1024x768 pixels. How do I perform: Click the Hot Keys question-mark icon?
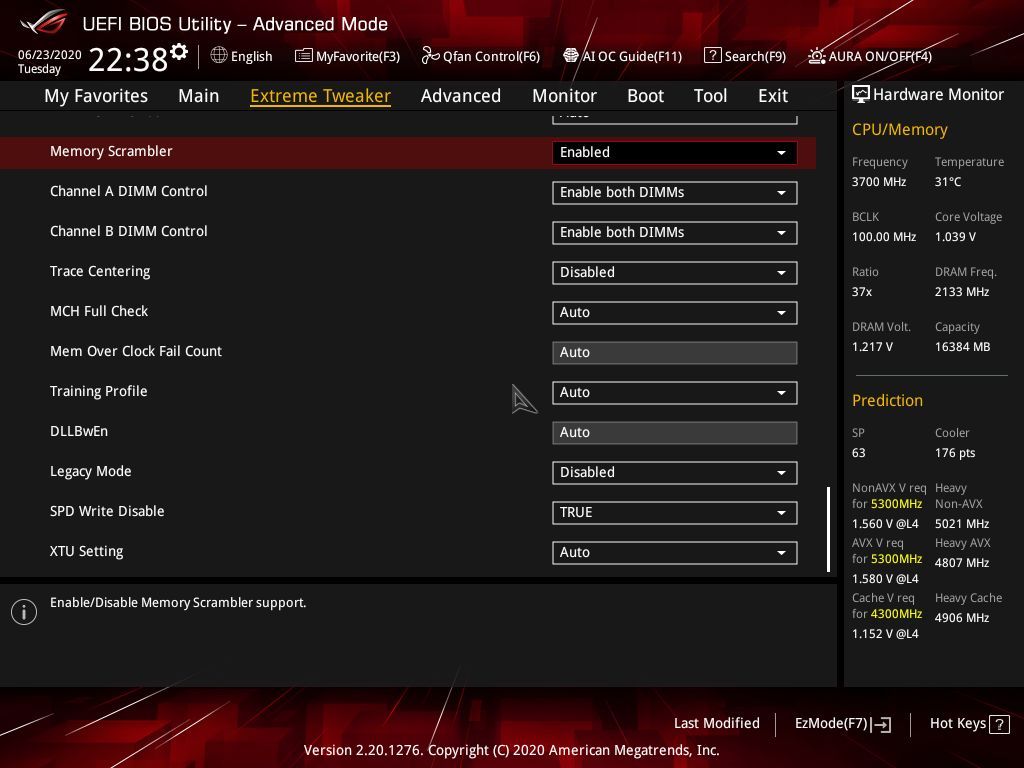[x=999, y=724]
